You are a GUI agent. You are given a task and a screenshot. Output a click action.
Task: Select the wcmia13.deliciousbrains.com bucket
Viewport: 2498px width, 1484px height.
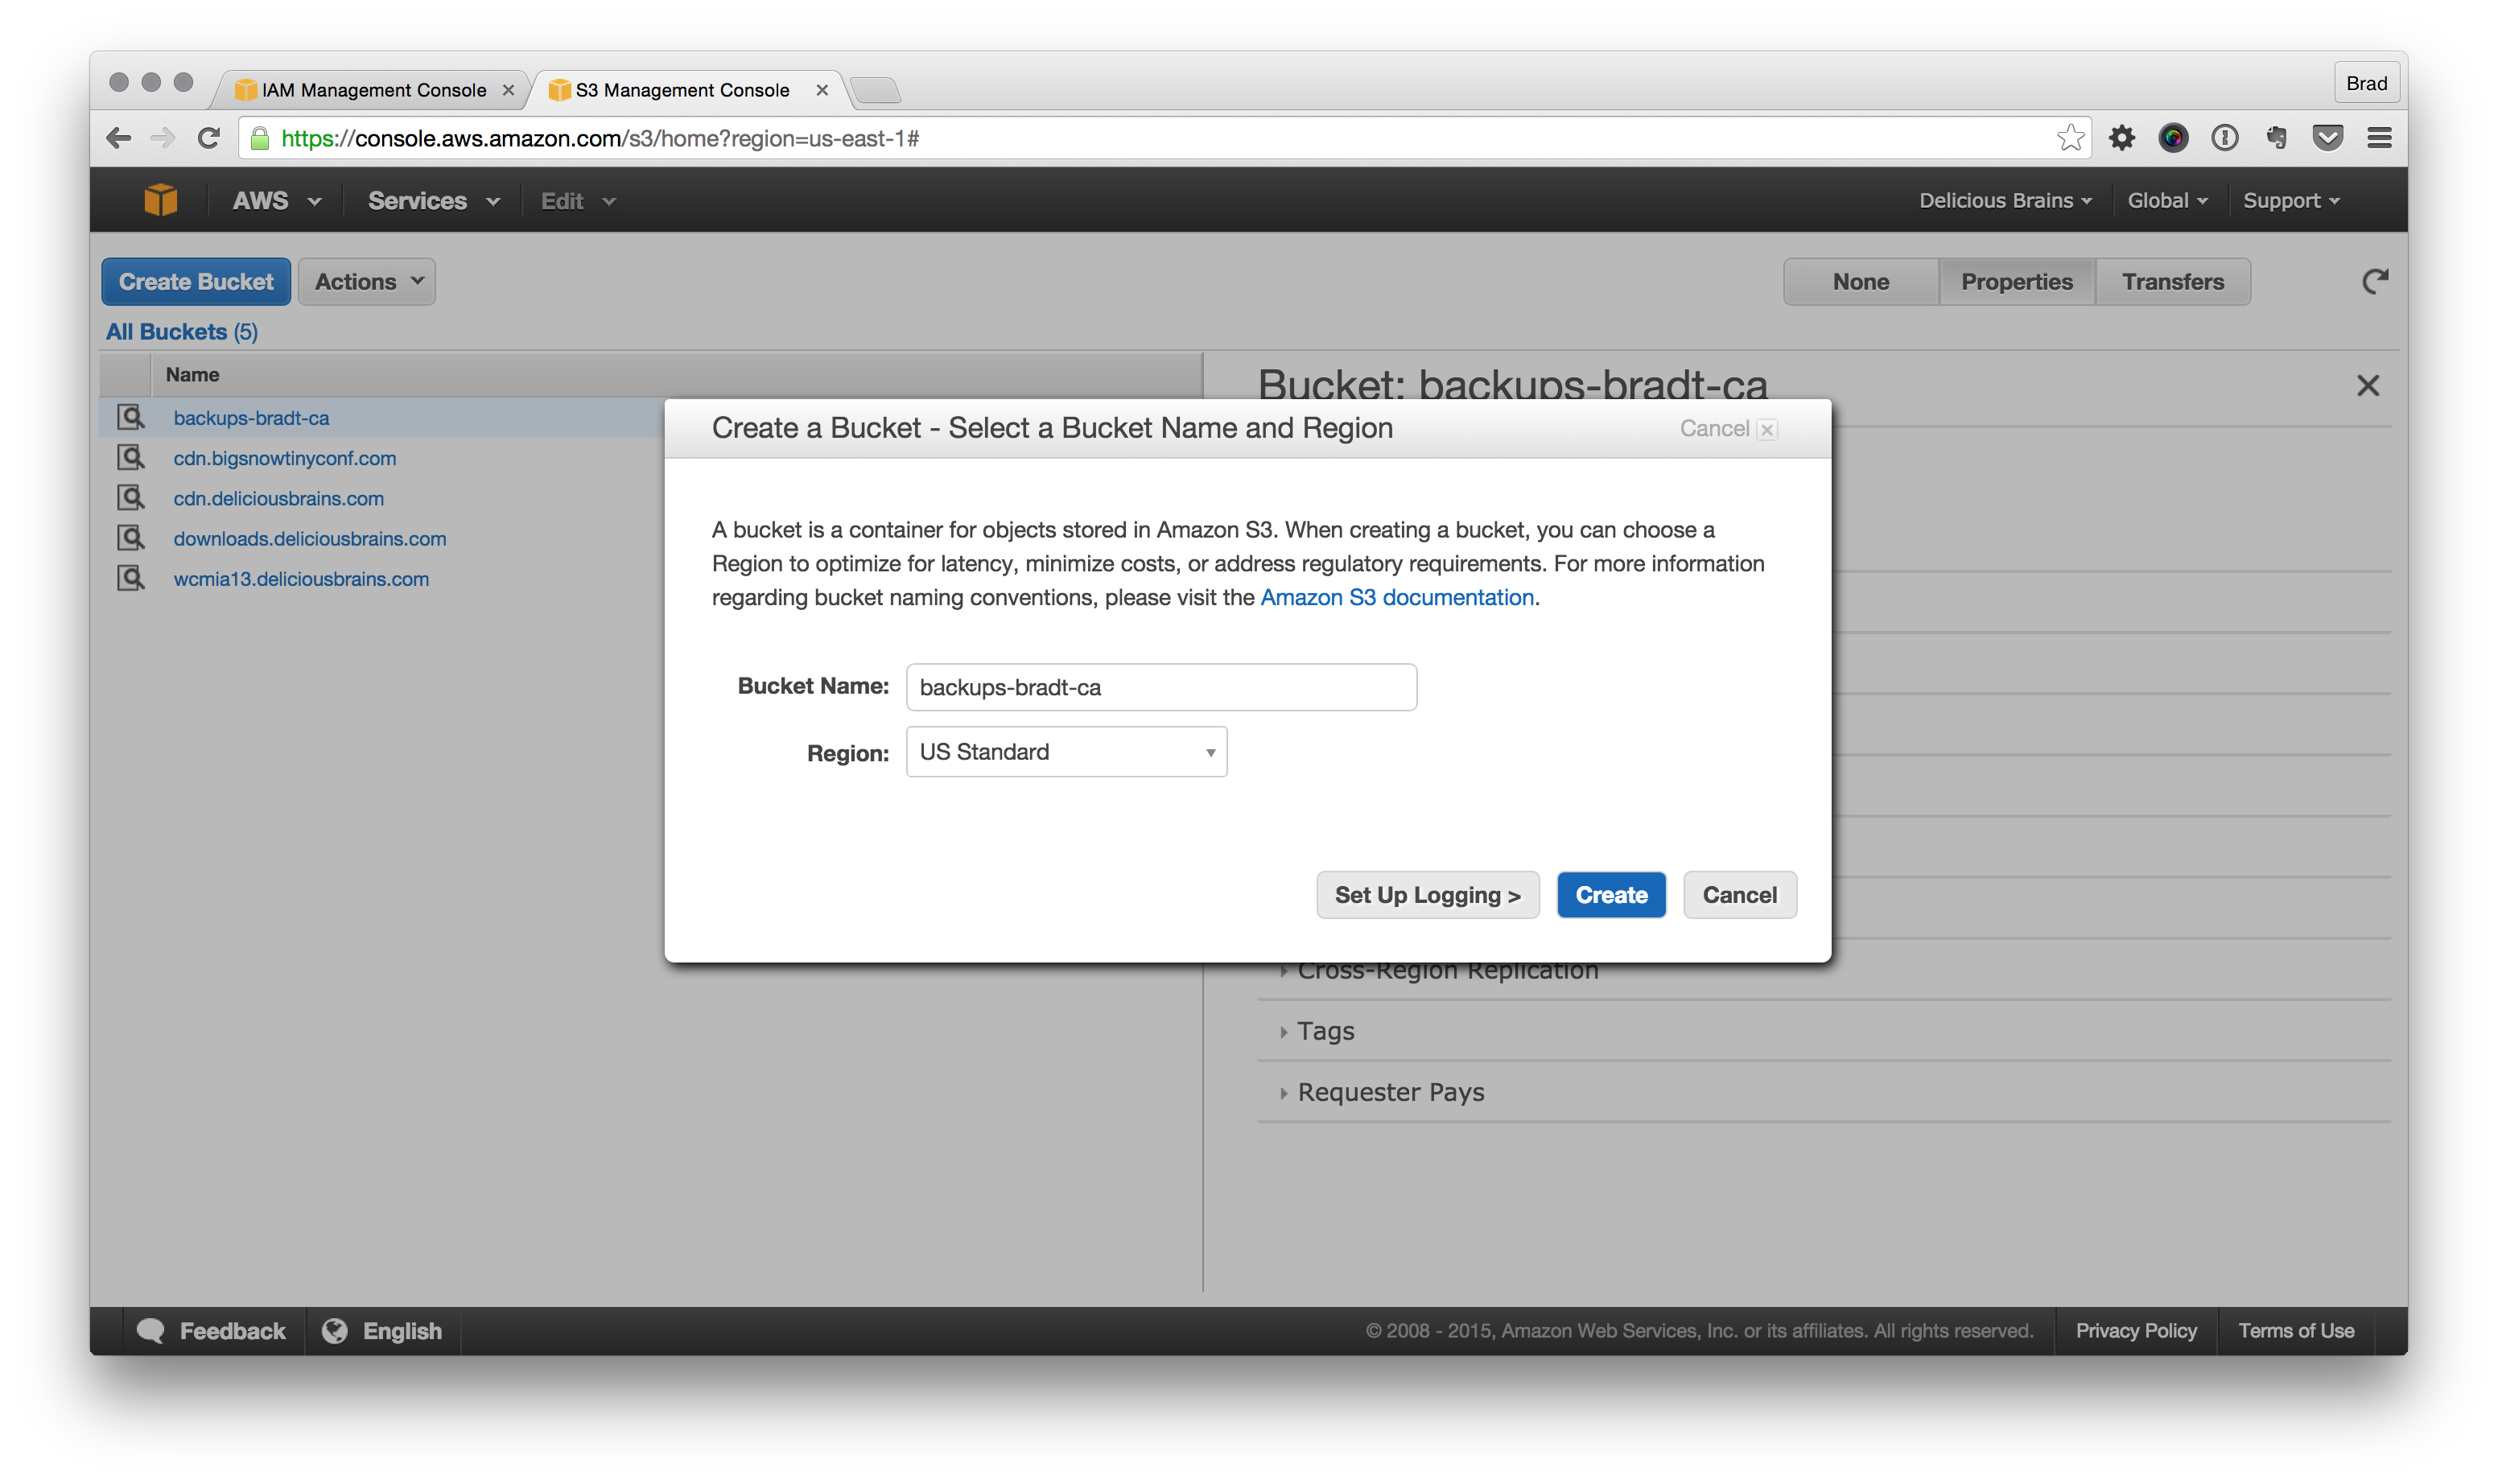point(300,578)
